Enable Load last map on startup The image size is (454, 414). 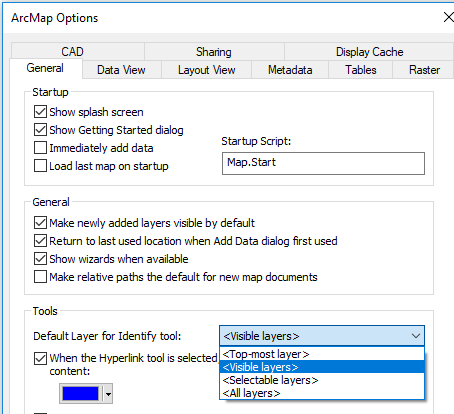click(x=40, y=166)
